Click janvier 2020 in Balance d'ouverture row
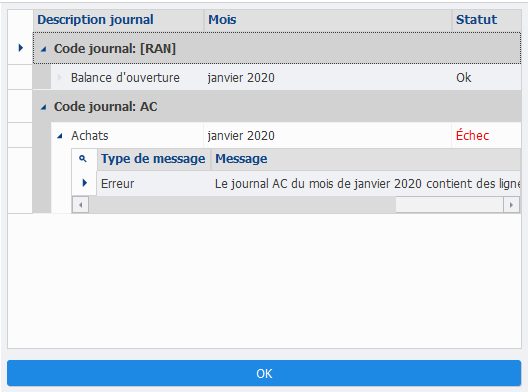The height and width of the screenshot is (392, 528). click(x=241, y=78)
